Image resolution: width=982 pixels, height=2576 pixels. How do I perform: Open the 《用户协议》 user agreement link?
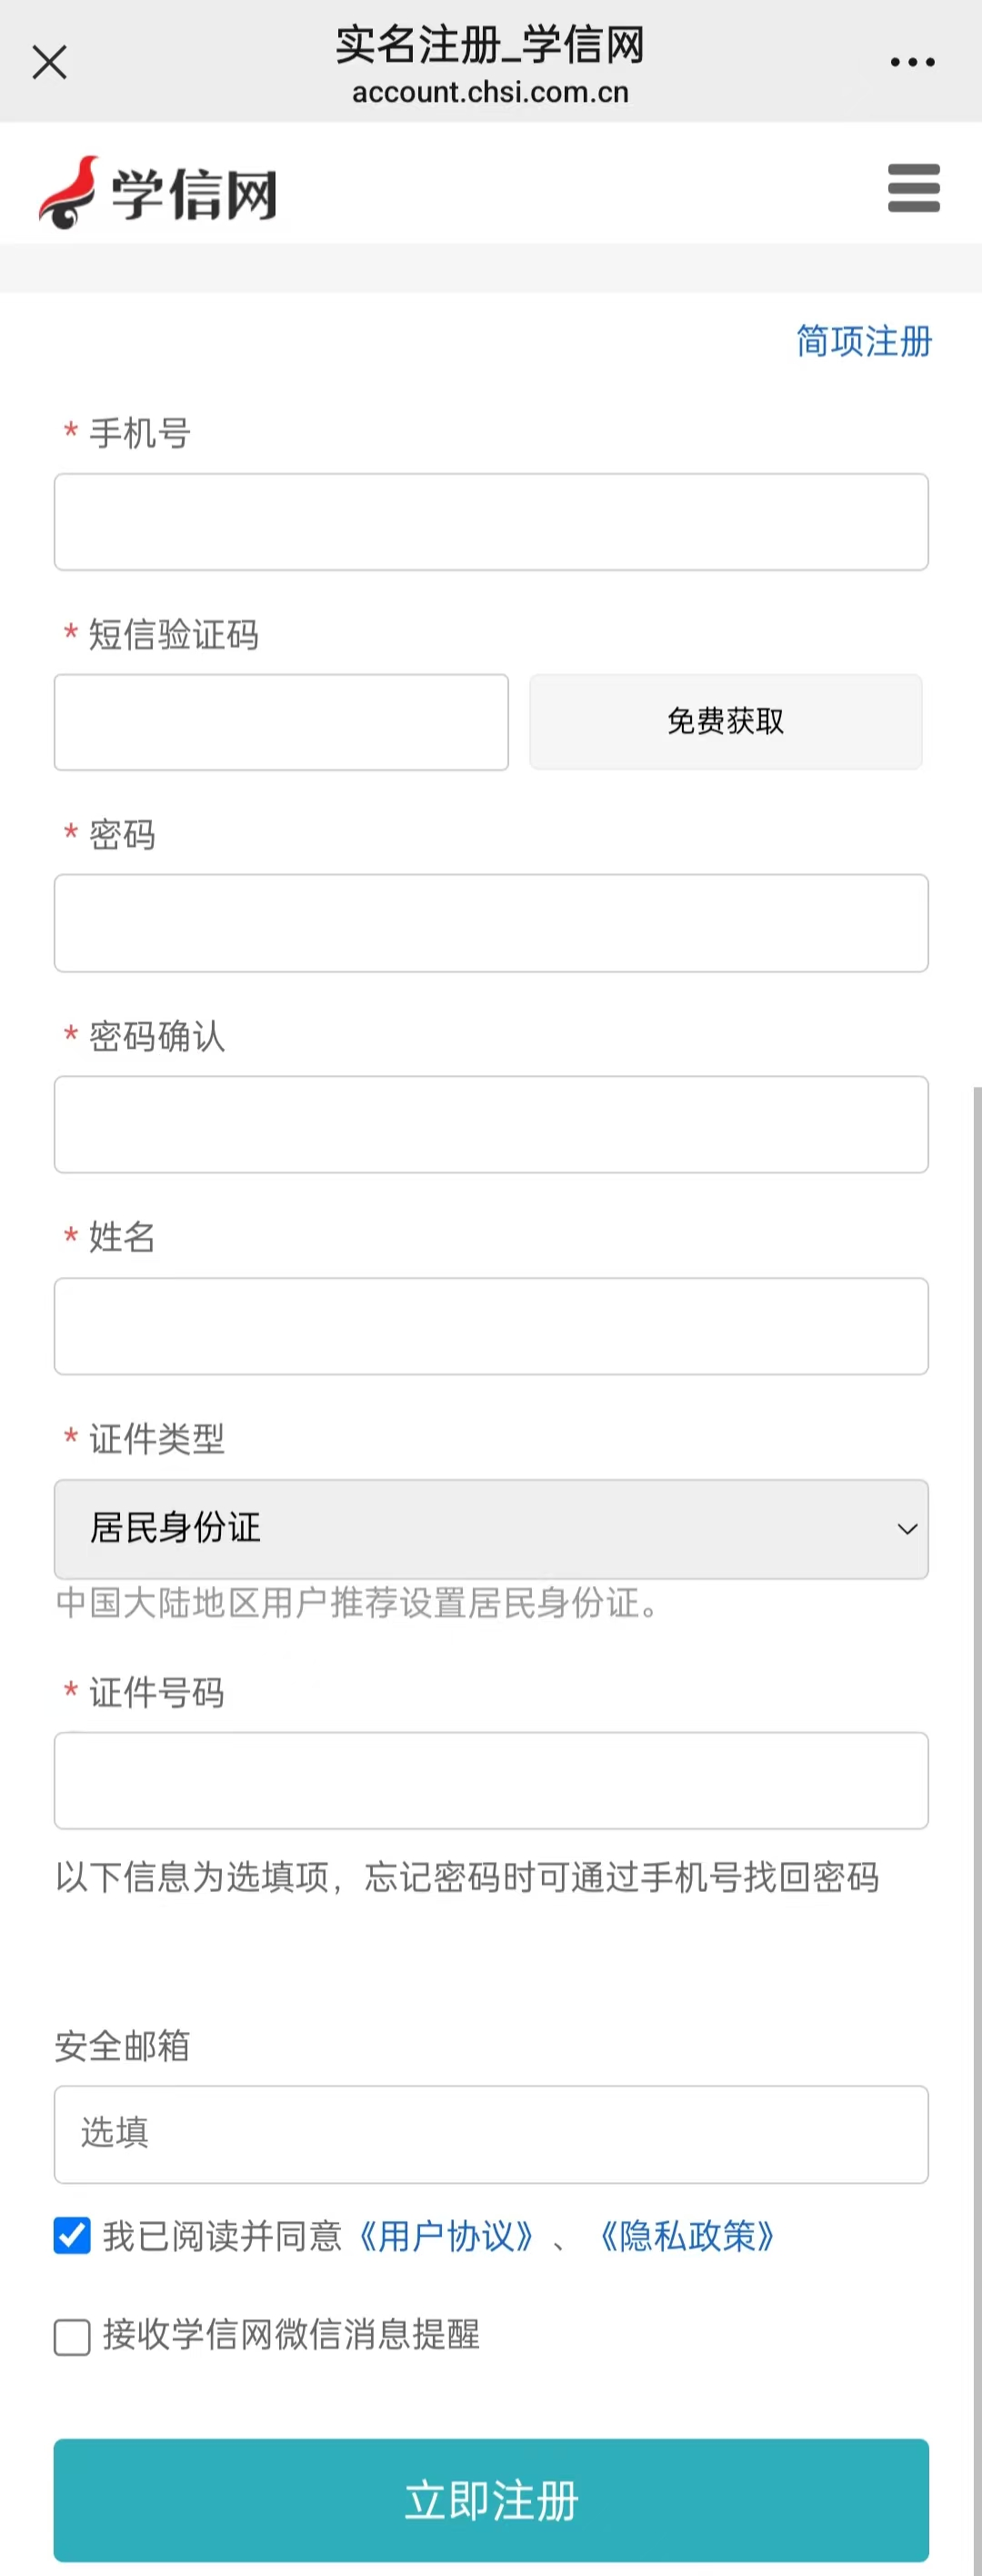[x=446, y=2236]
